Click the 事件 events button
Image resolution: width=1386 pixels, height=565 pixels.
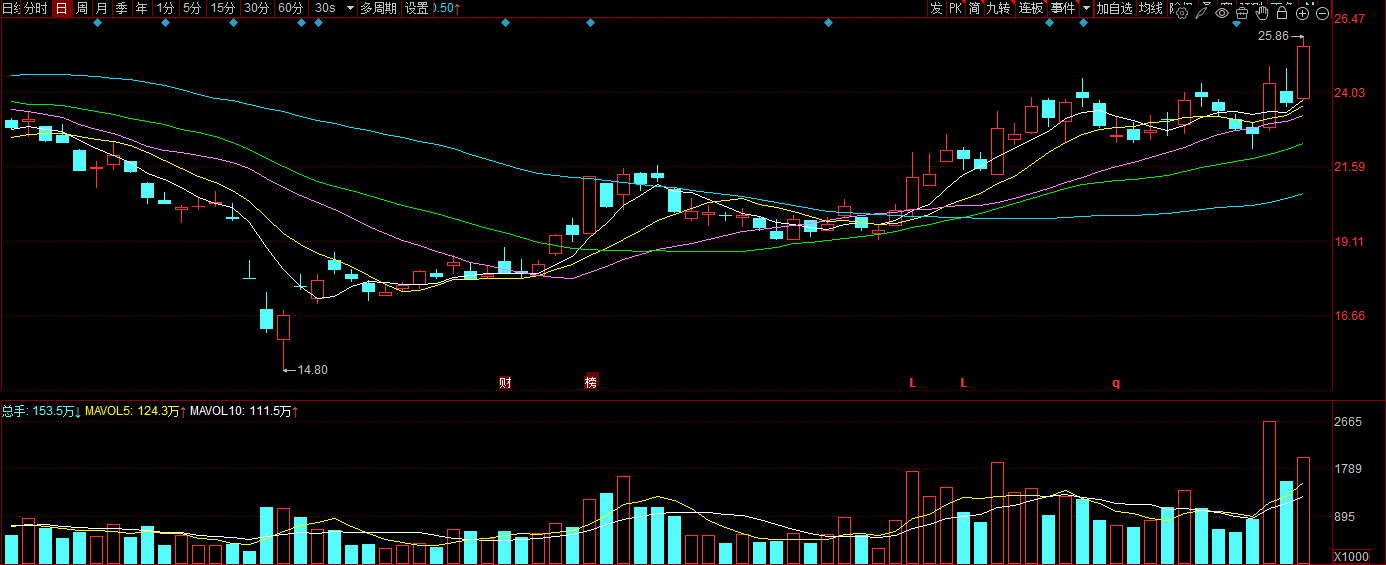1063,8
